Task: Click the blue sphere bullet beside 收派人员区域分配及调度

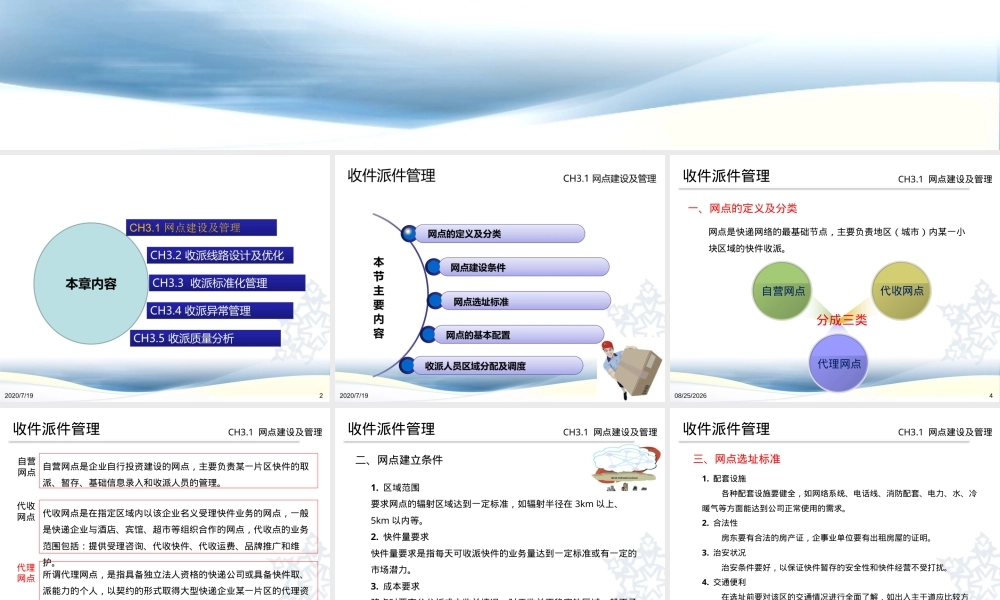Action: point(407,365)
